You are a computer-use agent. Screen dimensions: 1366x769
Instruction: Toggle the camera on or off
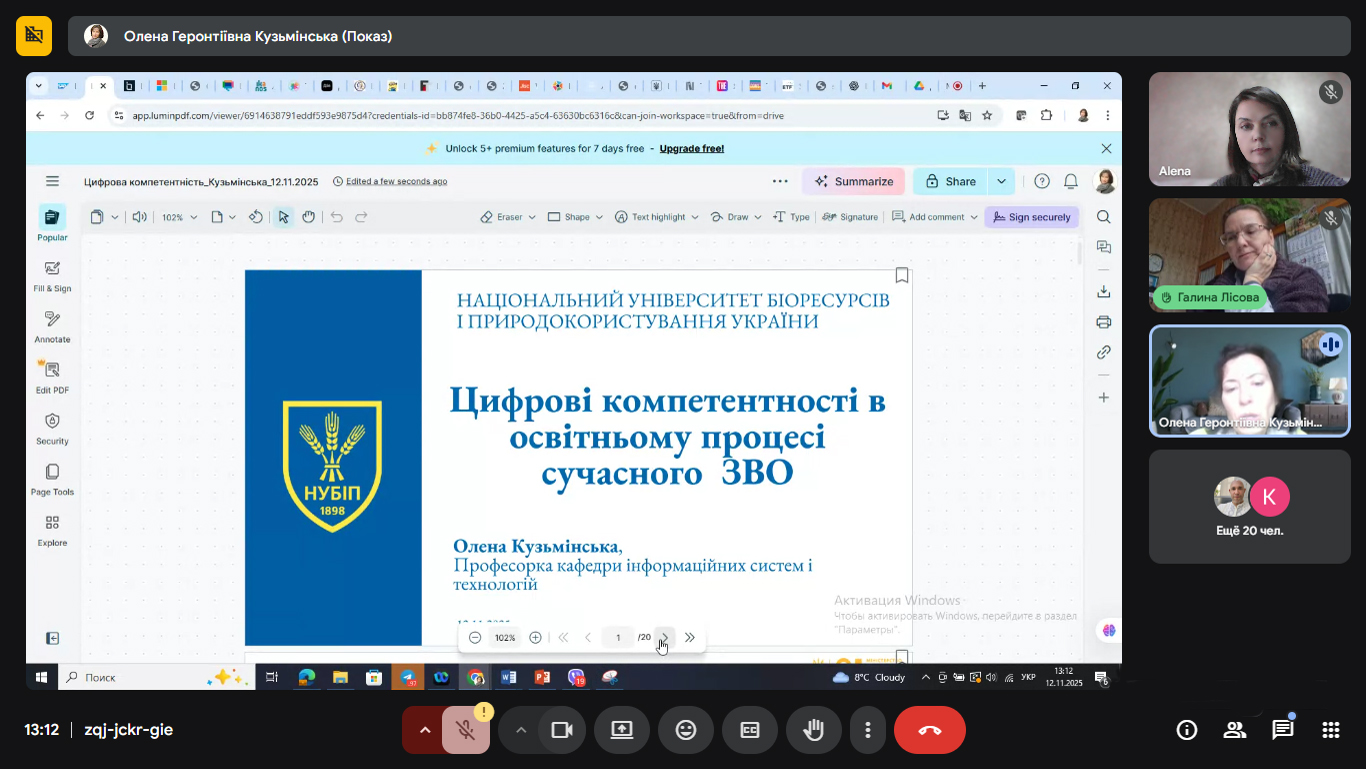562,730
